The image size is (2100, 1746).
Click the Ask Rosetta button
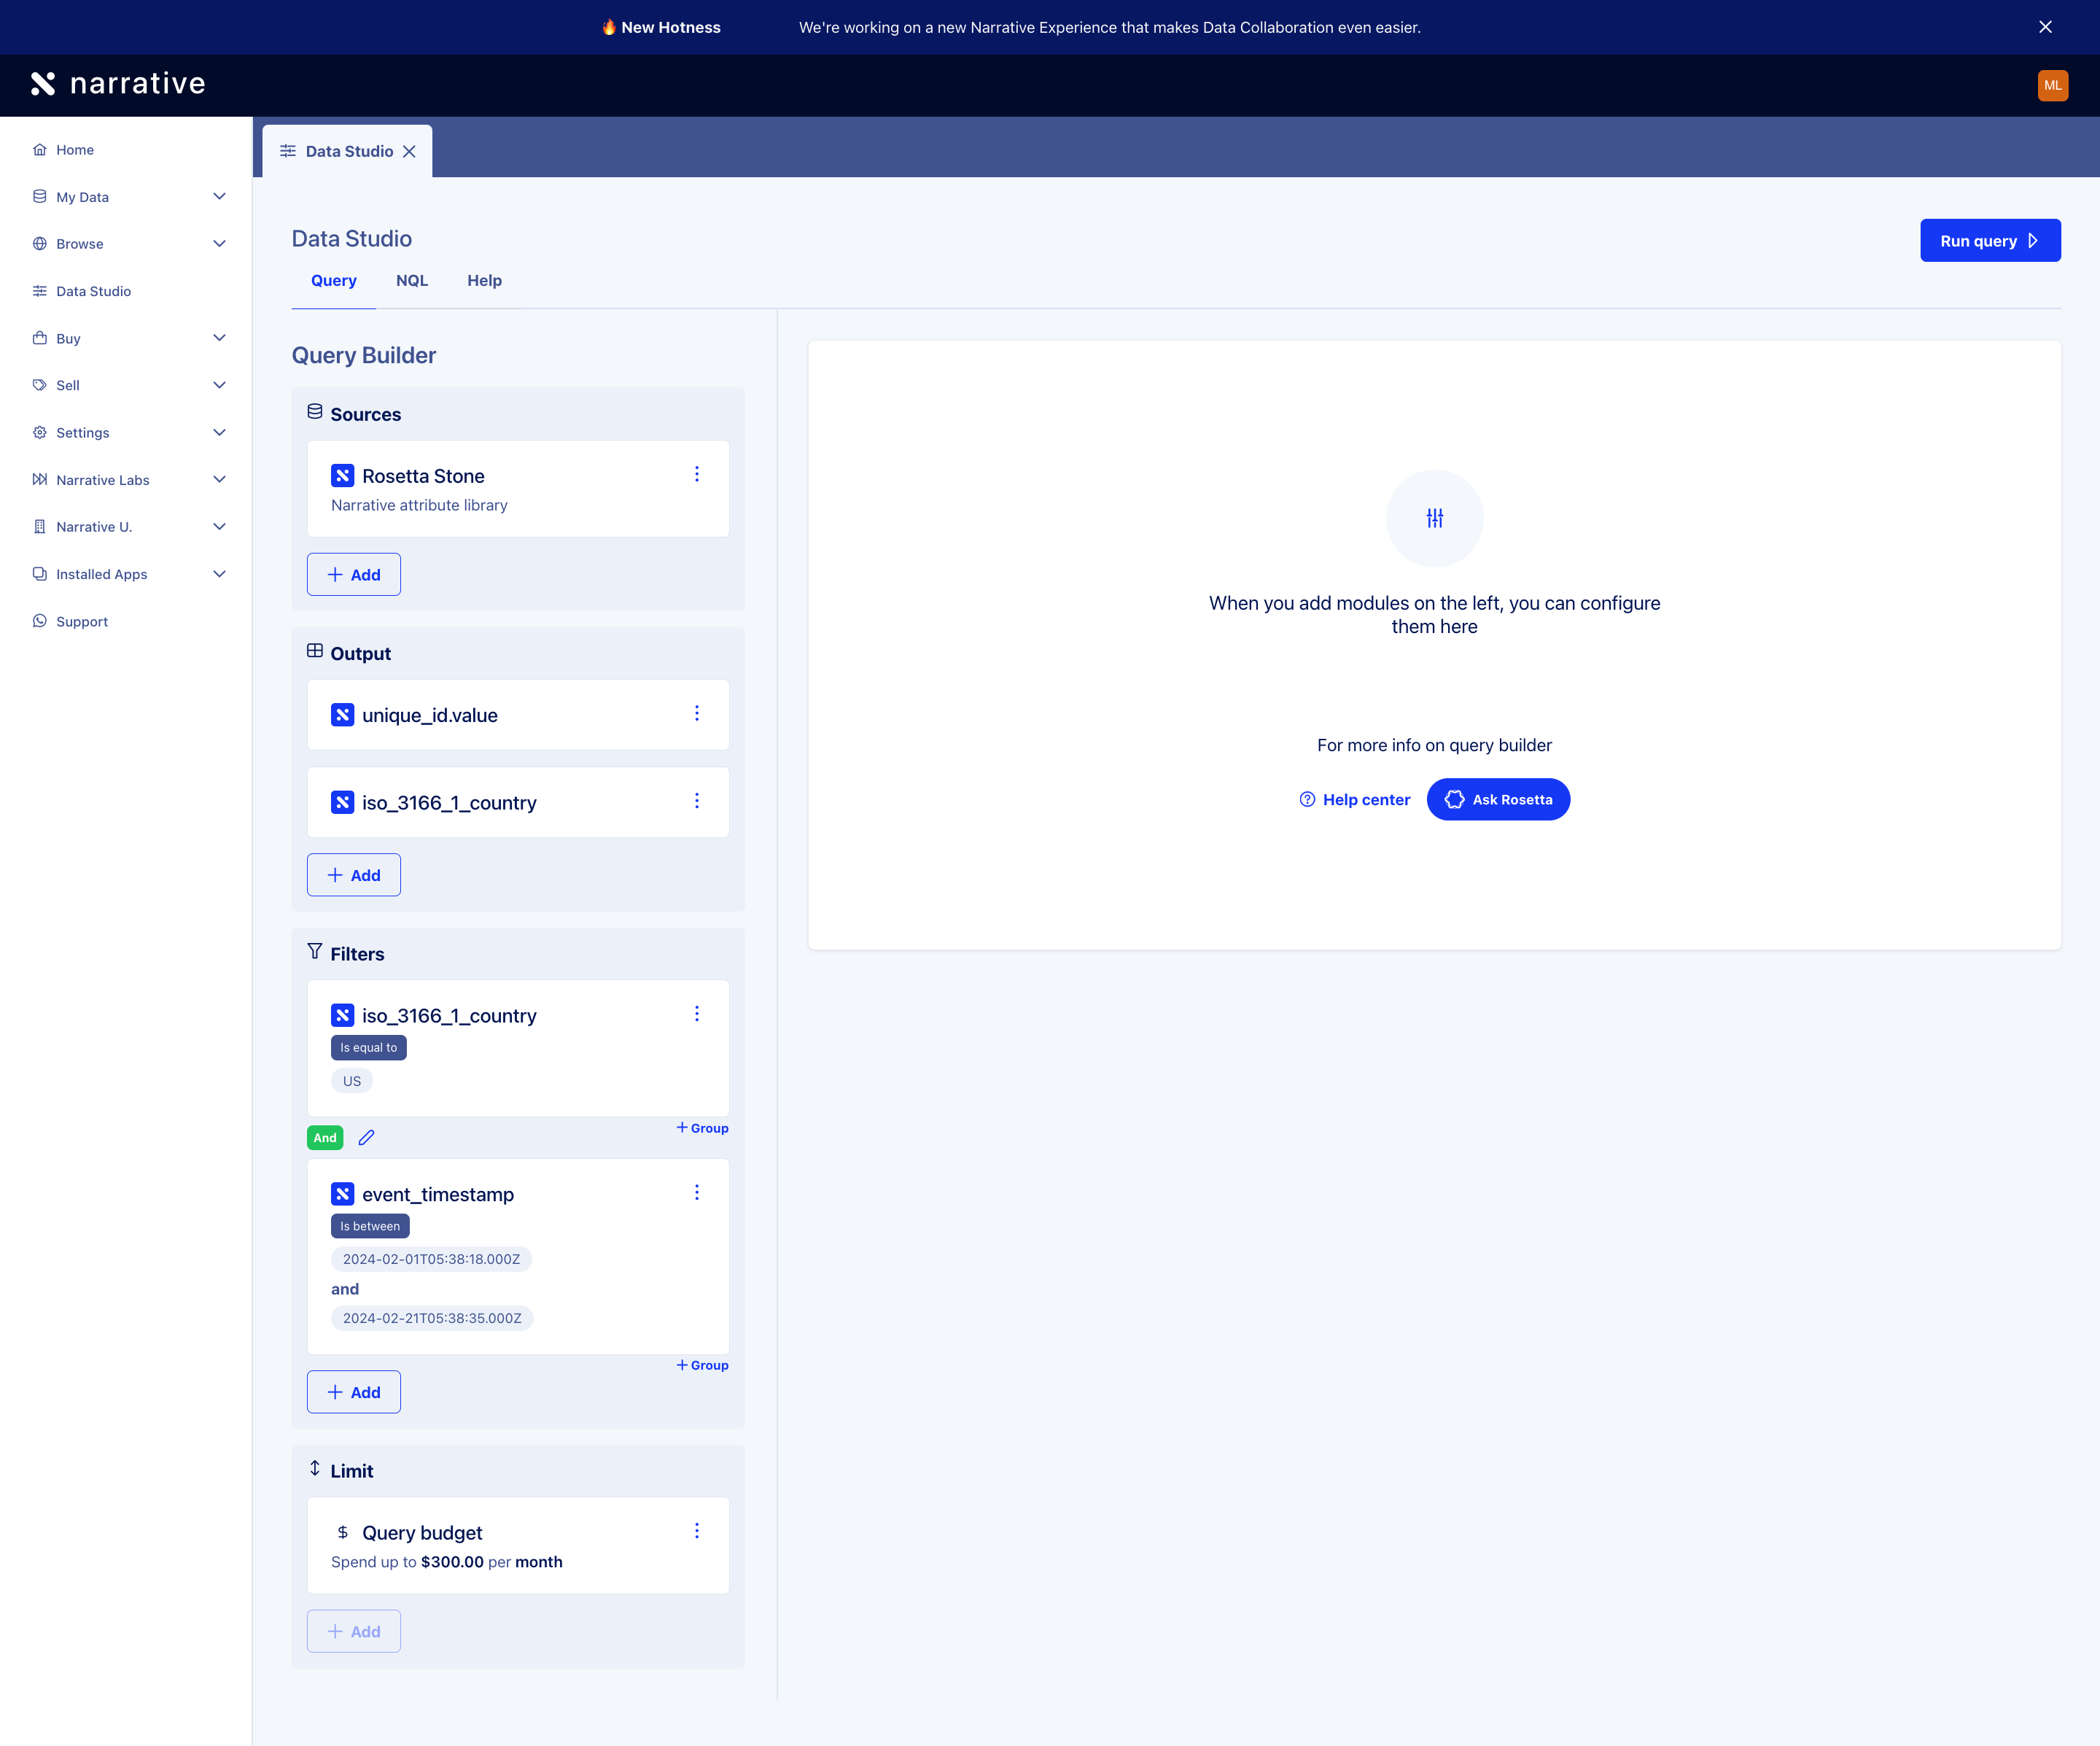(1498, 800)
